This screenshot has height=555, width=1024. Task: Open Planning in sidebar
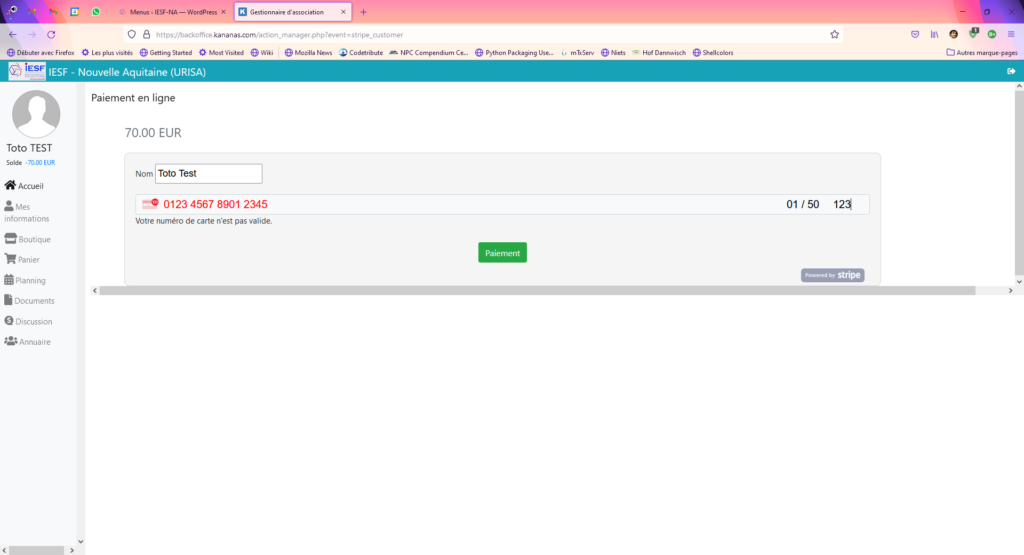coord(25,280)
